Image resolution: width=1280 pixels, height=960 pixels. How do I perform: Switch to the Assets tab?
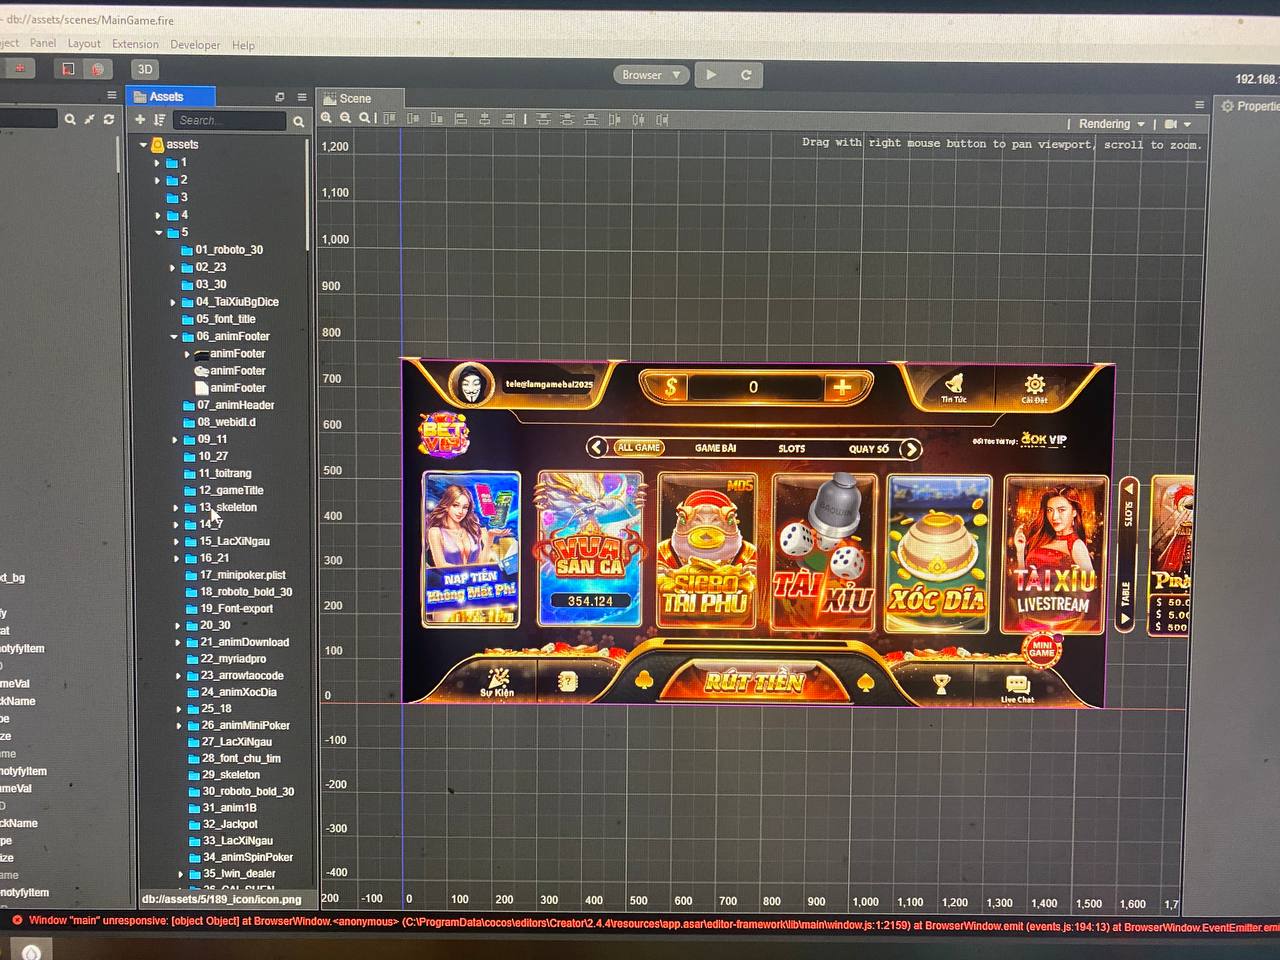pyautogui.click(x=171, y=97)
